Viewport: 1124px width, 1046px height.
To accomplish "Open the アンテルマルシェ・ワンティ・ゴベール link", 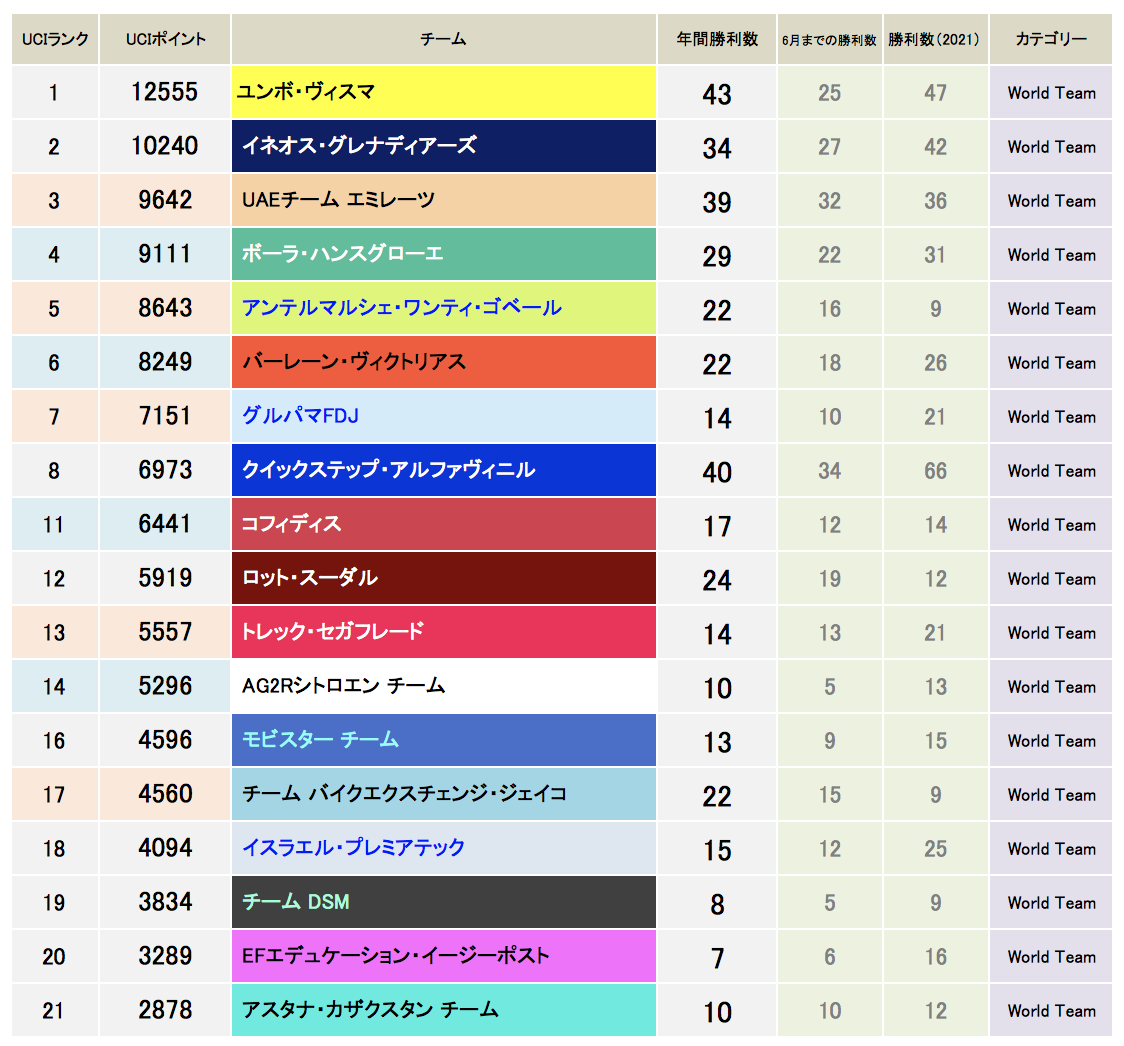I will 401,308.
